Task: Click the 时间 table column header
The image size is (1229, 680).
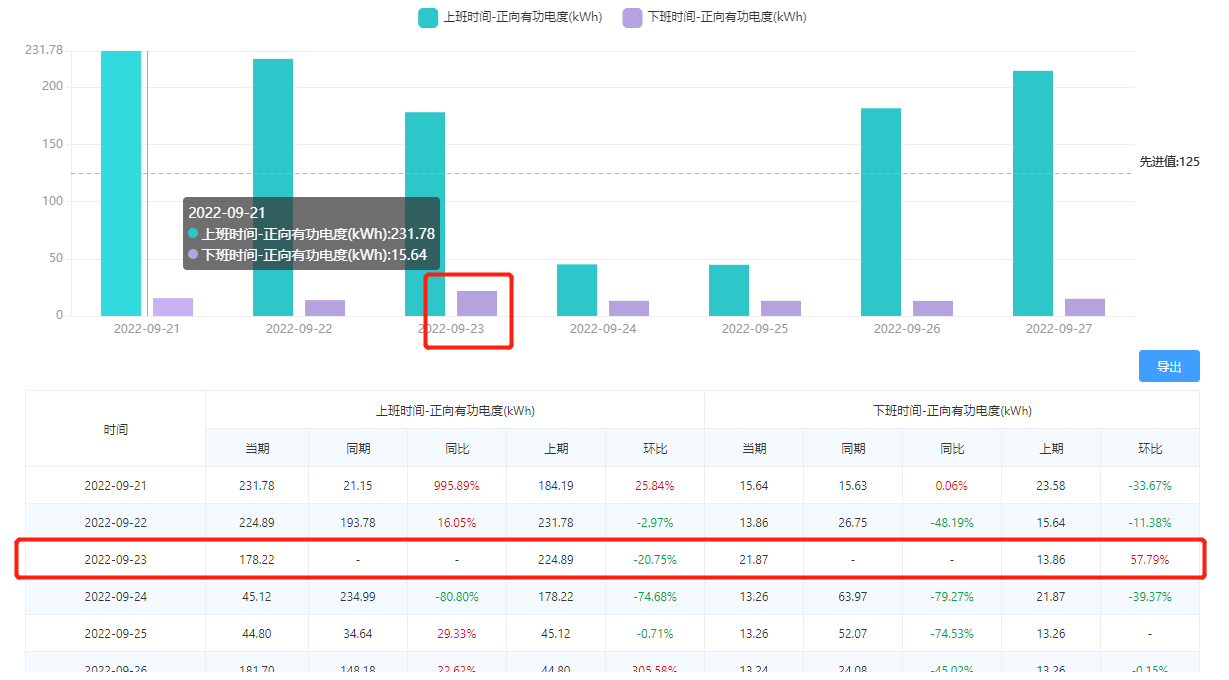Action: click(x=115, y=429)
